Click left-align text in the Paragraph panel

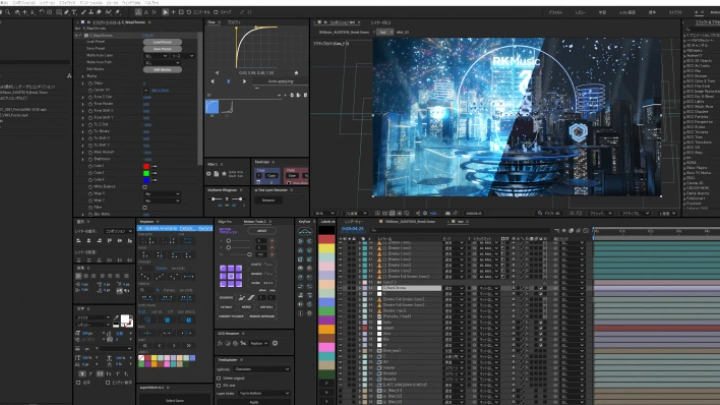point(79,276)
